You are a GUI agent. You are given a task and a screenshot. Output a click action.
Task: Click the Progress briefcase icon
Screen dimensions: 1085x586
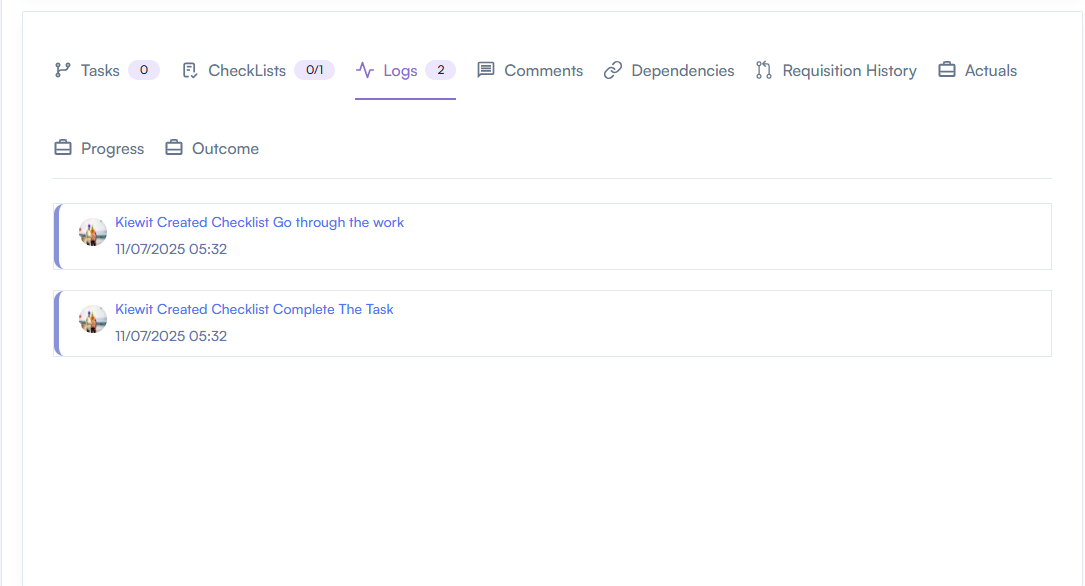(63, 149)
